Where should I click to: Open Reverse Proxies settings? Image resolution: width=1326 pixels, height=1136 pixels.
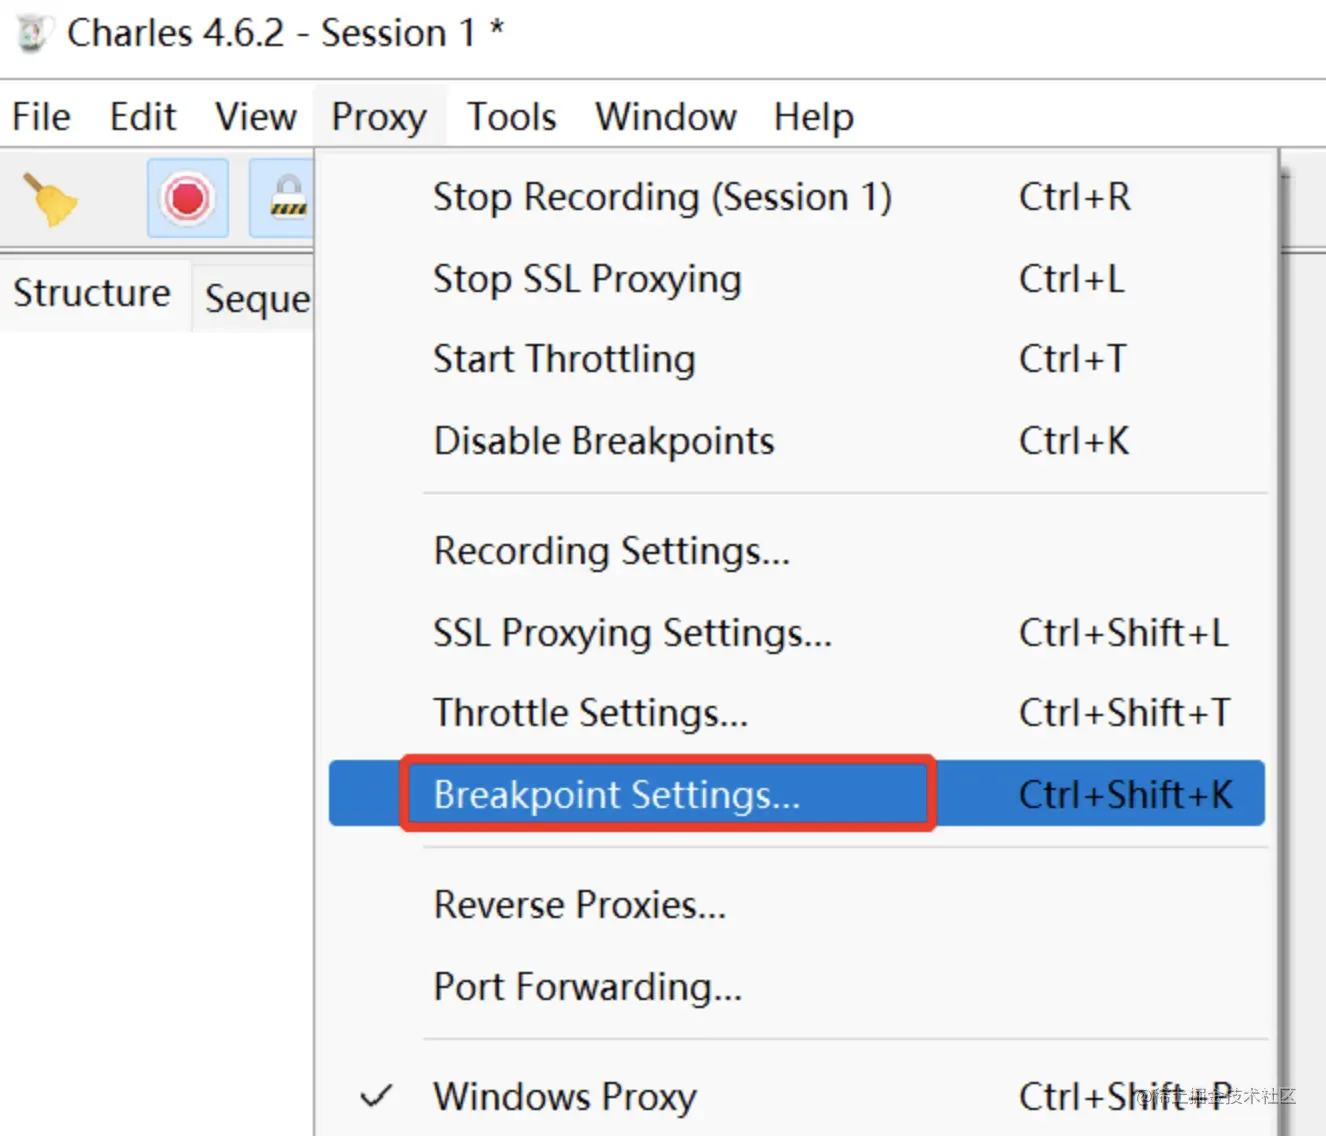[x=580, y=905]
